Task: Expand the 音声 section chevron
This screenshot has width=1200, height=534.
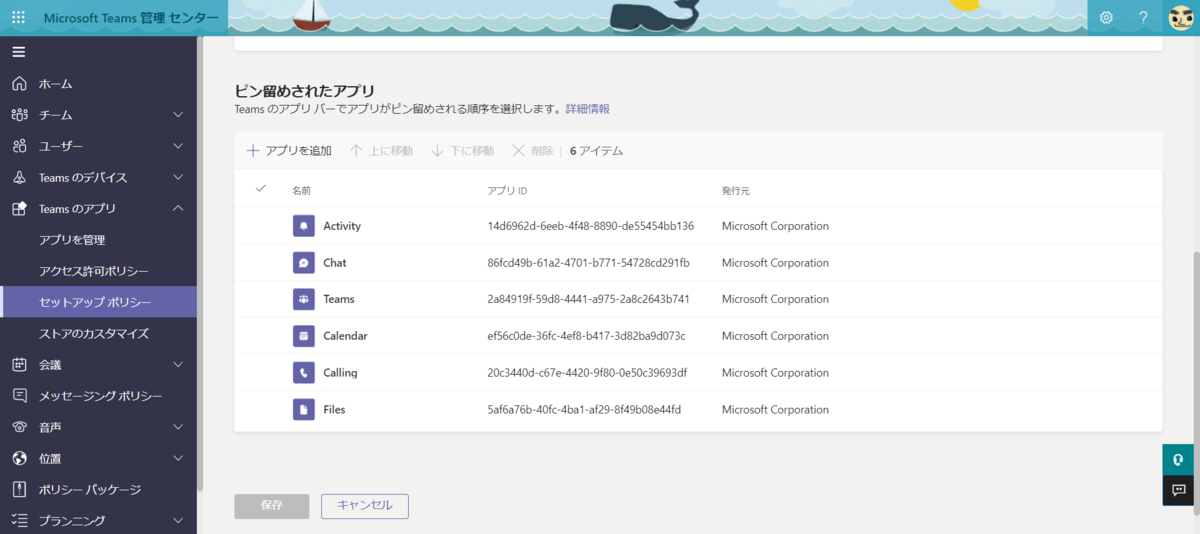Action: (178, 427)
